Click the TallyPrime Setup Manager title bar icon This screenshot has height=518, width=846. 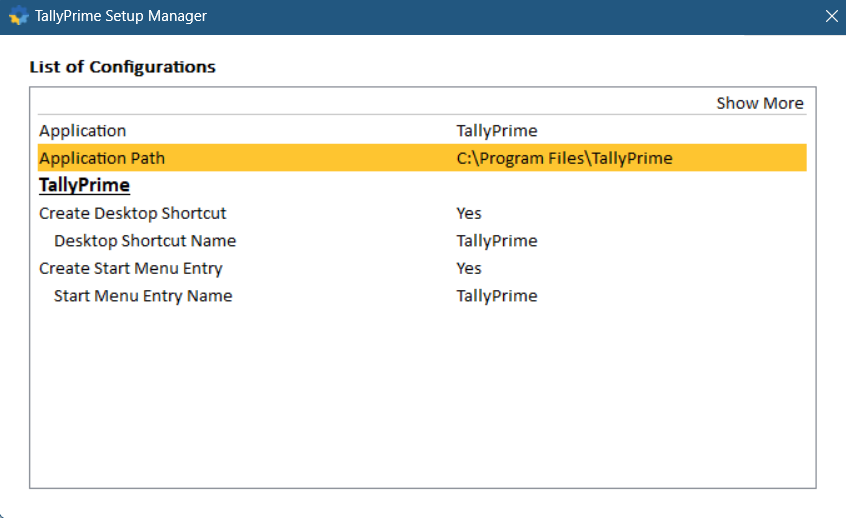pos(19,16)
